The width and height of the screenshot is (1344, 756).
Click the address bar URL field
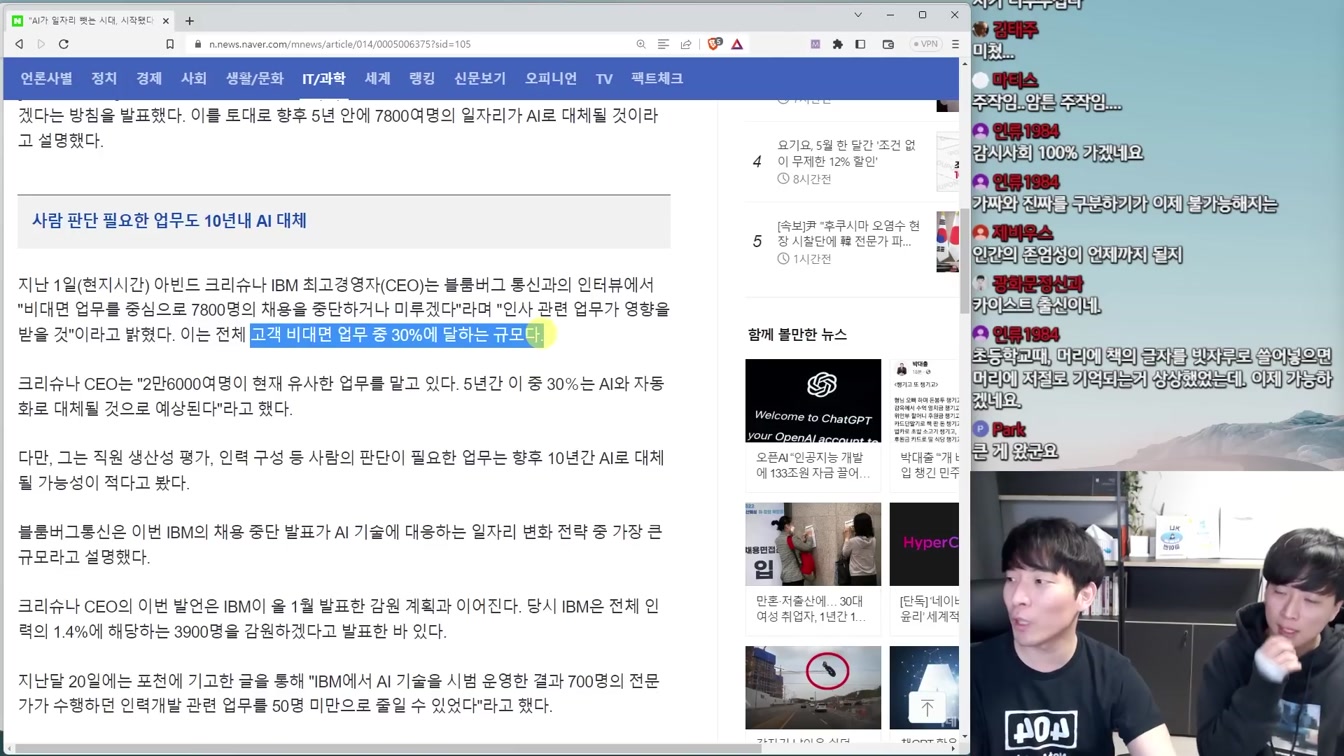click(410, 44)
